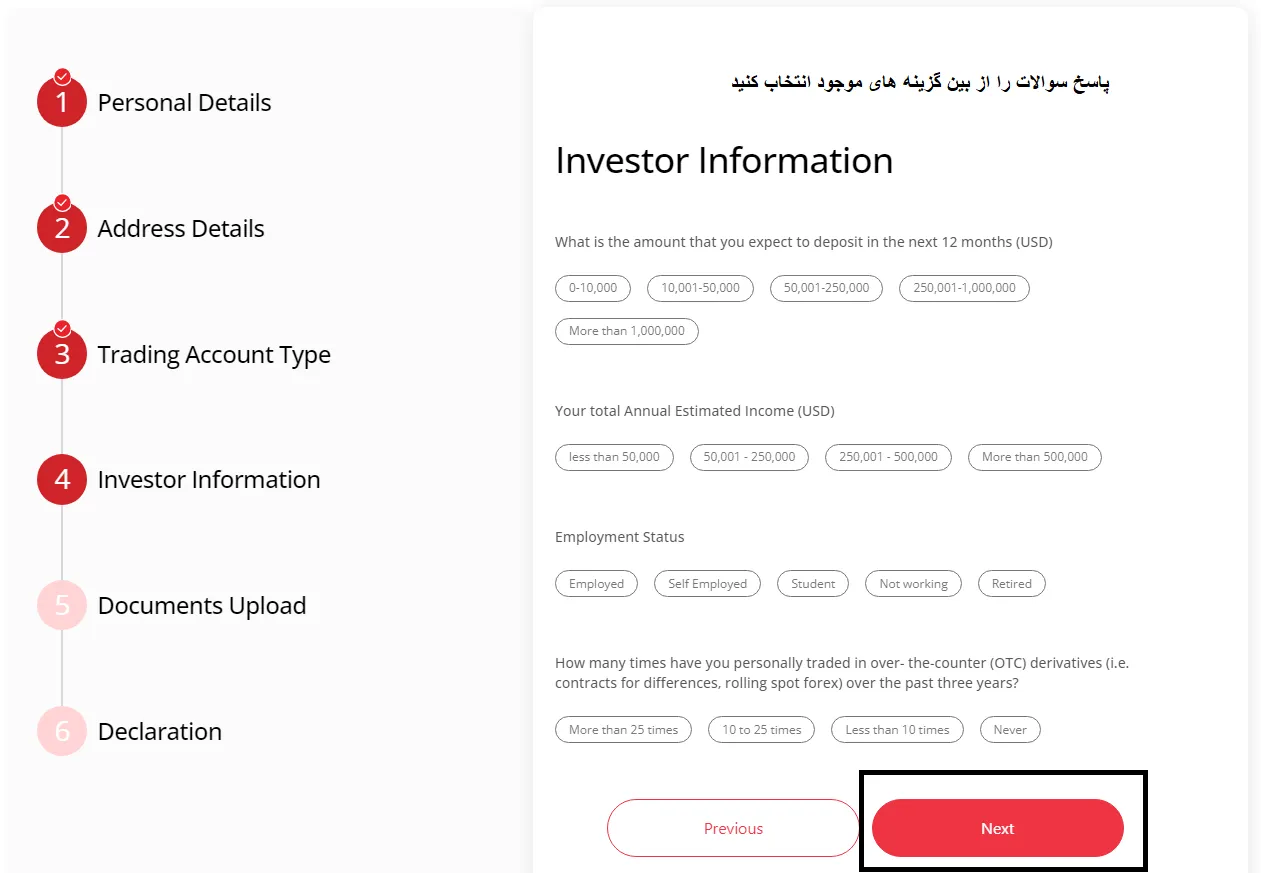The height and width of the screenshot is (873, 1261).
Task: Select Never for OTC trading experience
Action: pyautogui.click(x=1010, y=729)
